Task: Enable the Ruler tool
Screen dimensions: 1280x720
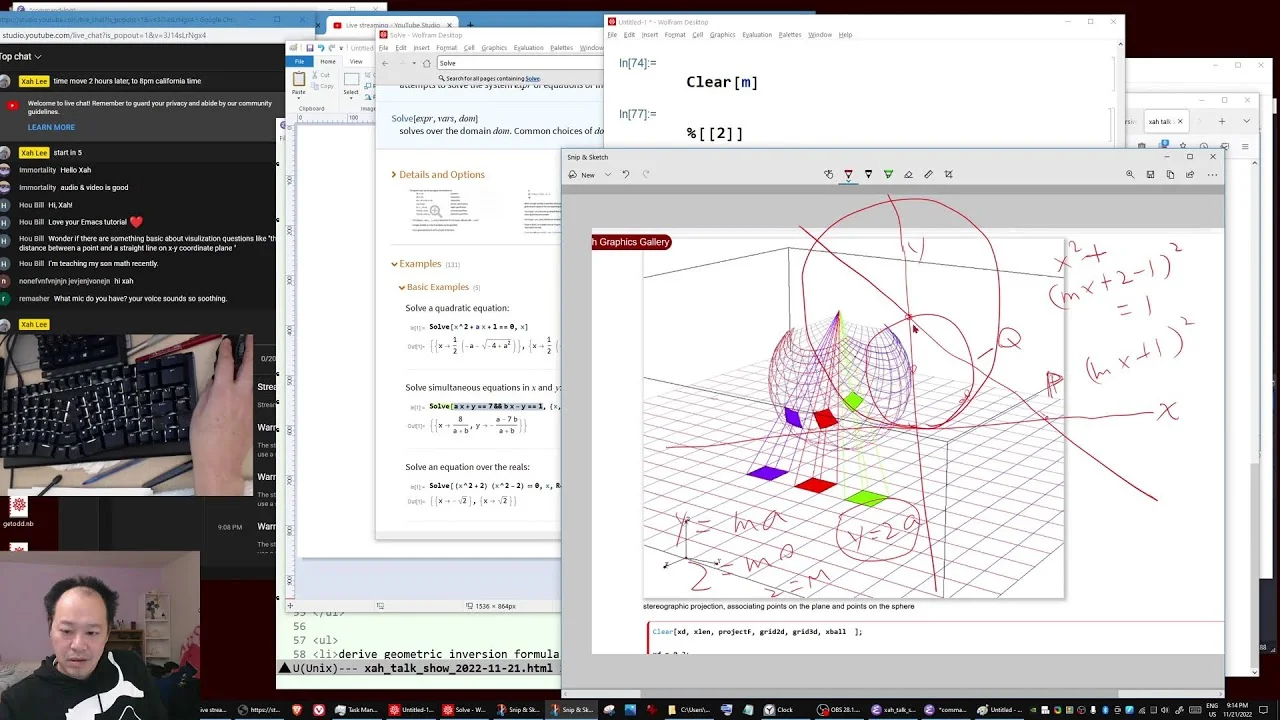Action: [x=928, y=174]
